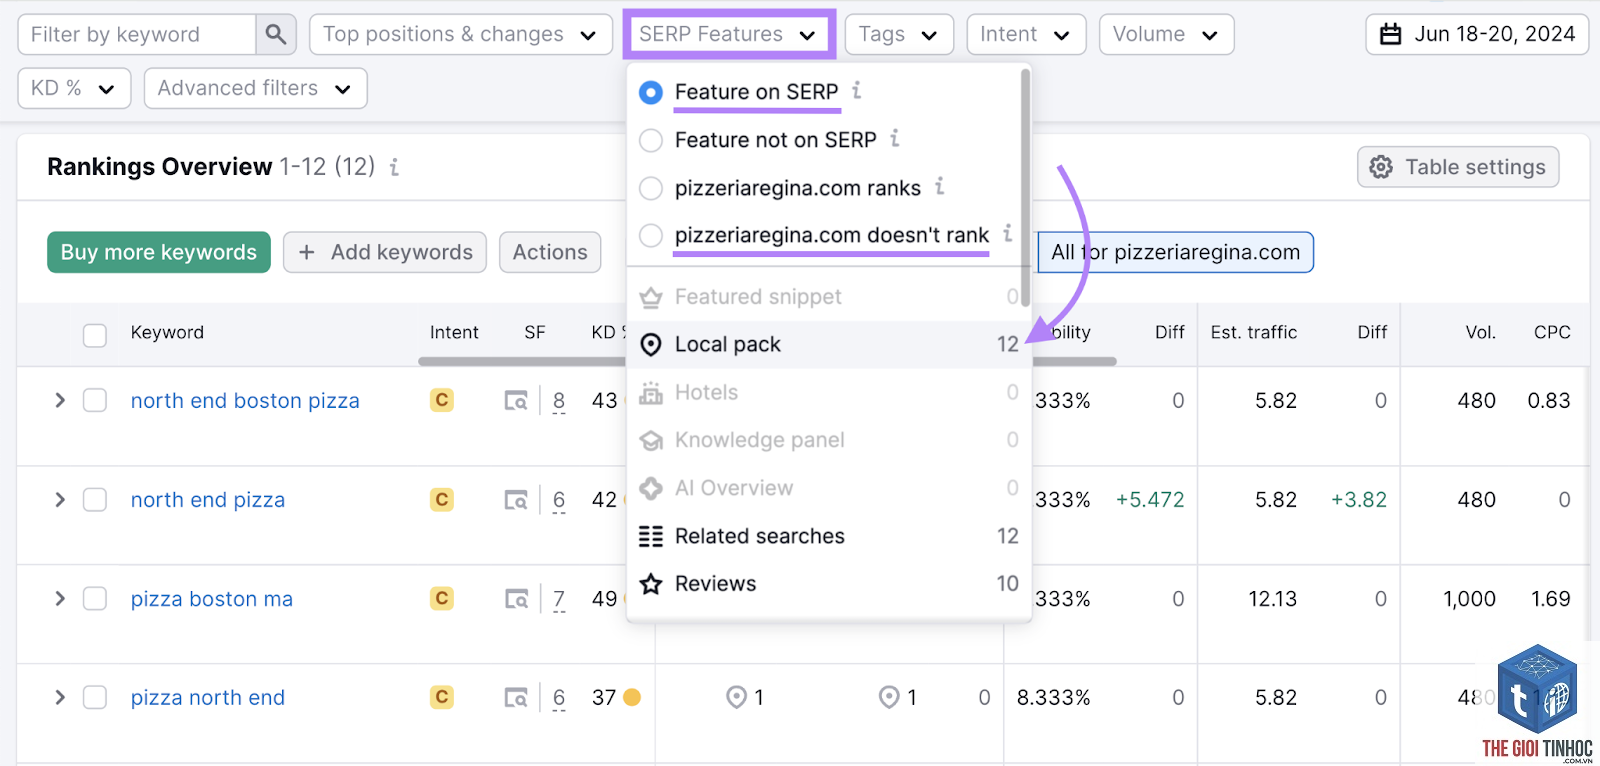
Task: Click the Related searches list icon
Action: coord(651,537)
